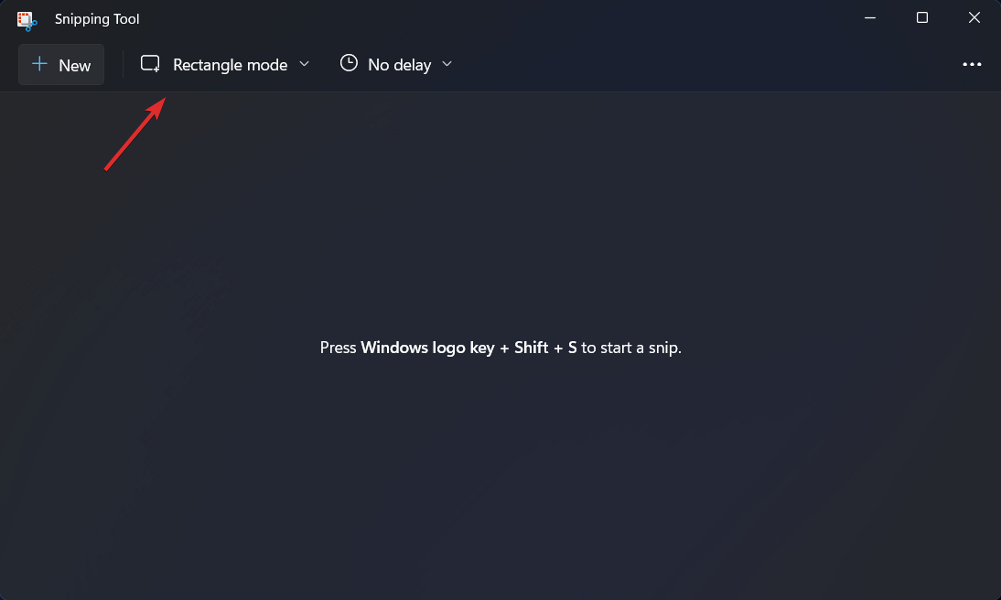Click the Snipping Tool title text
This screenshot has height=600, width=1001.
click(x=97, y=19)
